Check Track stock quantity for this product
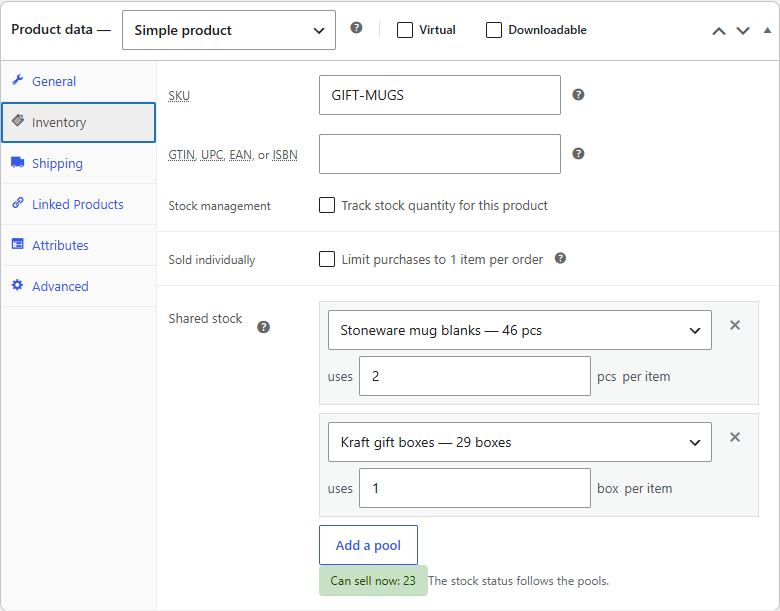Image resolution: width=780 pixels, height=611 pixels. tap(327, 205)
